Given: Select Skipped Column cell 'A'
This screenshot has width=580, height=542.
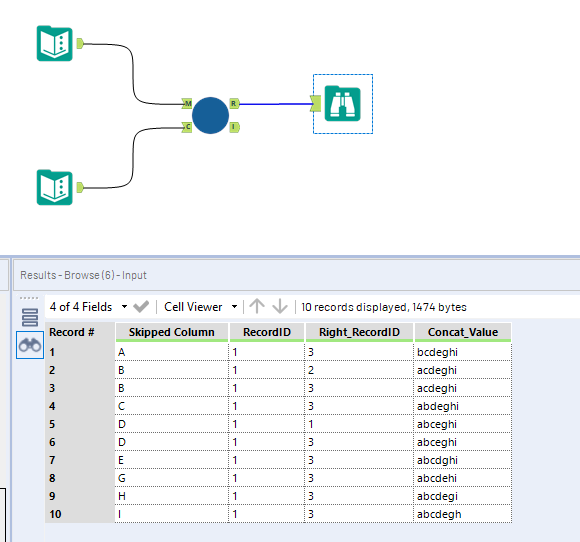Looking at the screenshot, I should 172,352.
